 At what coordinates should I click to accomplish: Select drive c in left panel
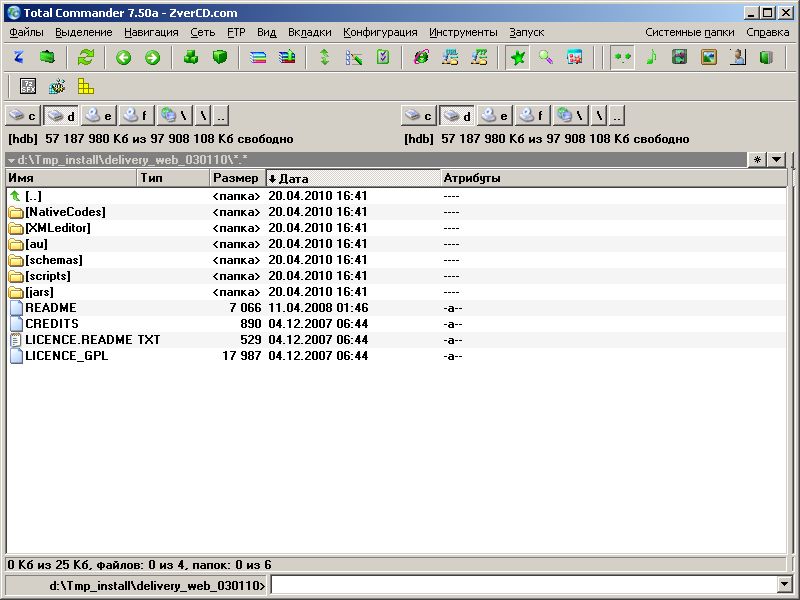click(23, 116)
